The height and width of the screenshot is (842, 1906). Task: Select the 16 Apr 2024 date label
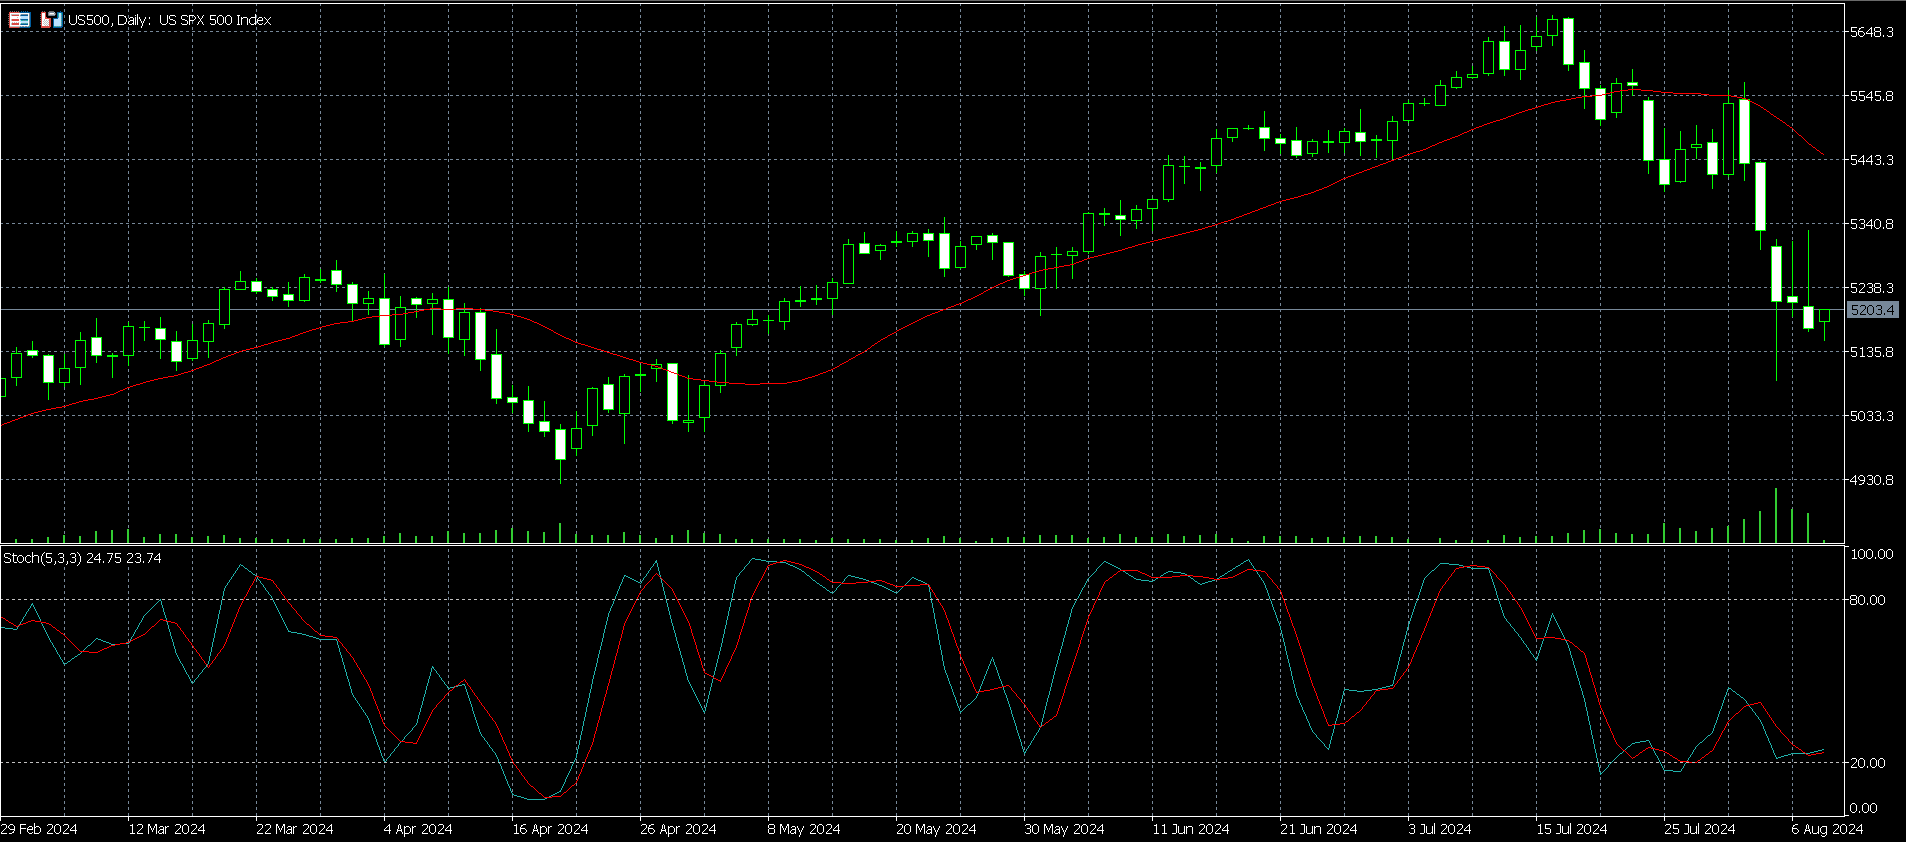(550, 829)
